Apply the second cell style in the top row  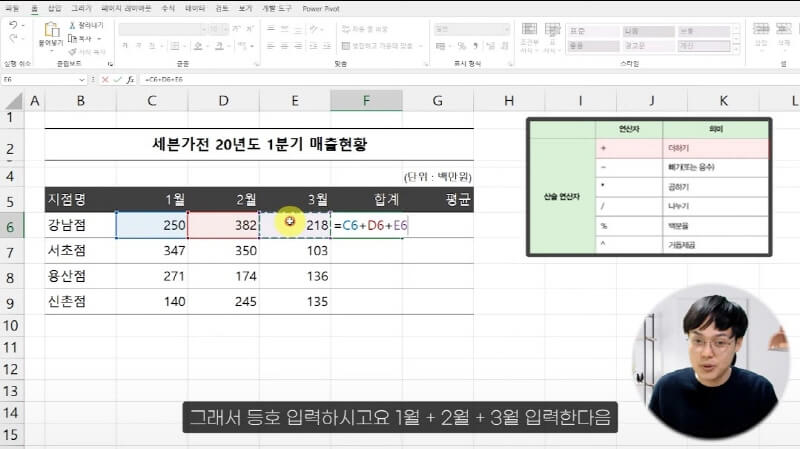648,31
